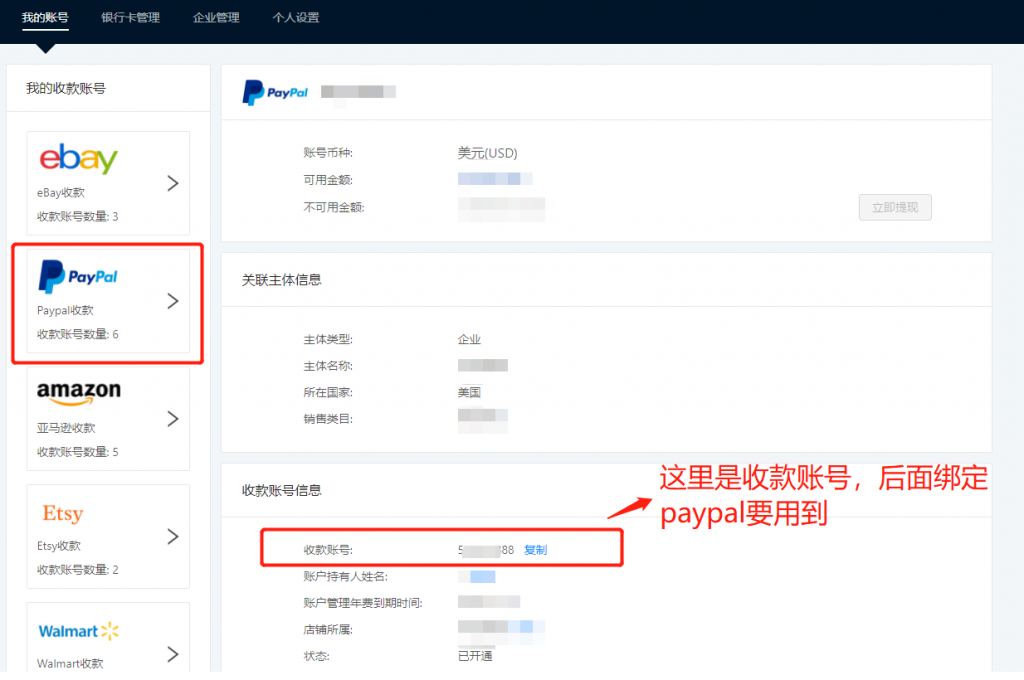
Task: Copy the 收款账号 via 复制 link
Action: coord(536,550)
